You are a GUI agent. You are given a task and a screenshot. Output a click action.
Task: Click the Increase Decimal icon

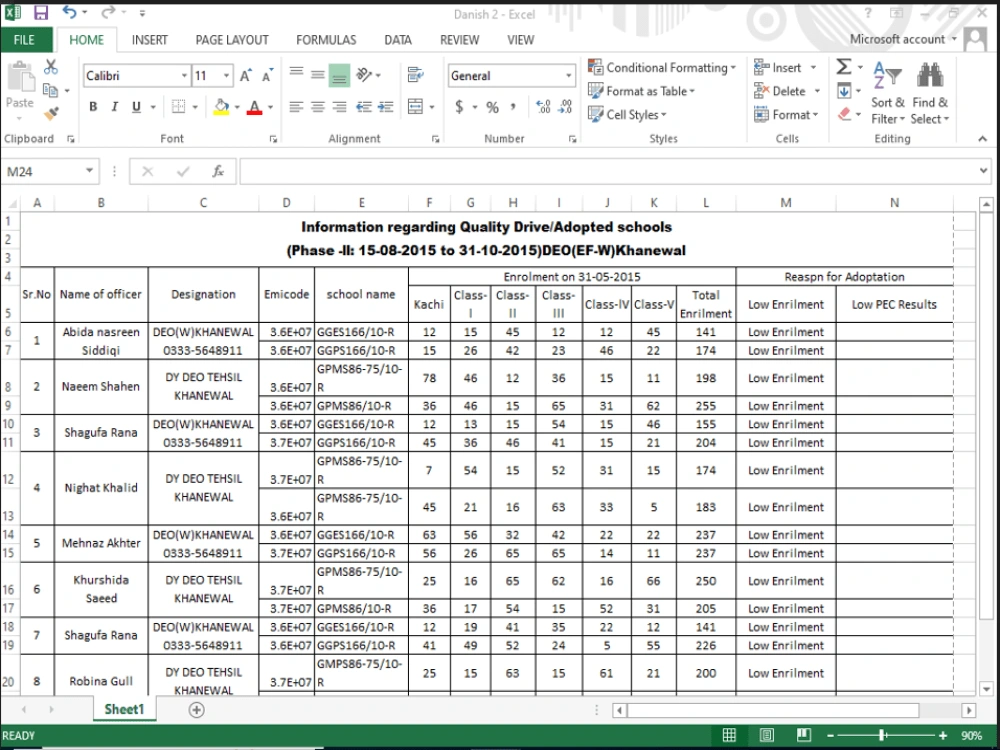pyautogui.click(x=543, y=107)
